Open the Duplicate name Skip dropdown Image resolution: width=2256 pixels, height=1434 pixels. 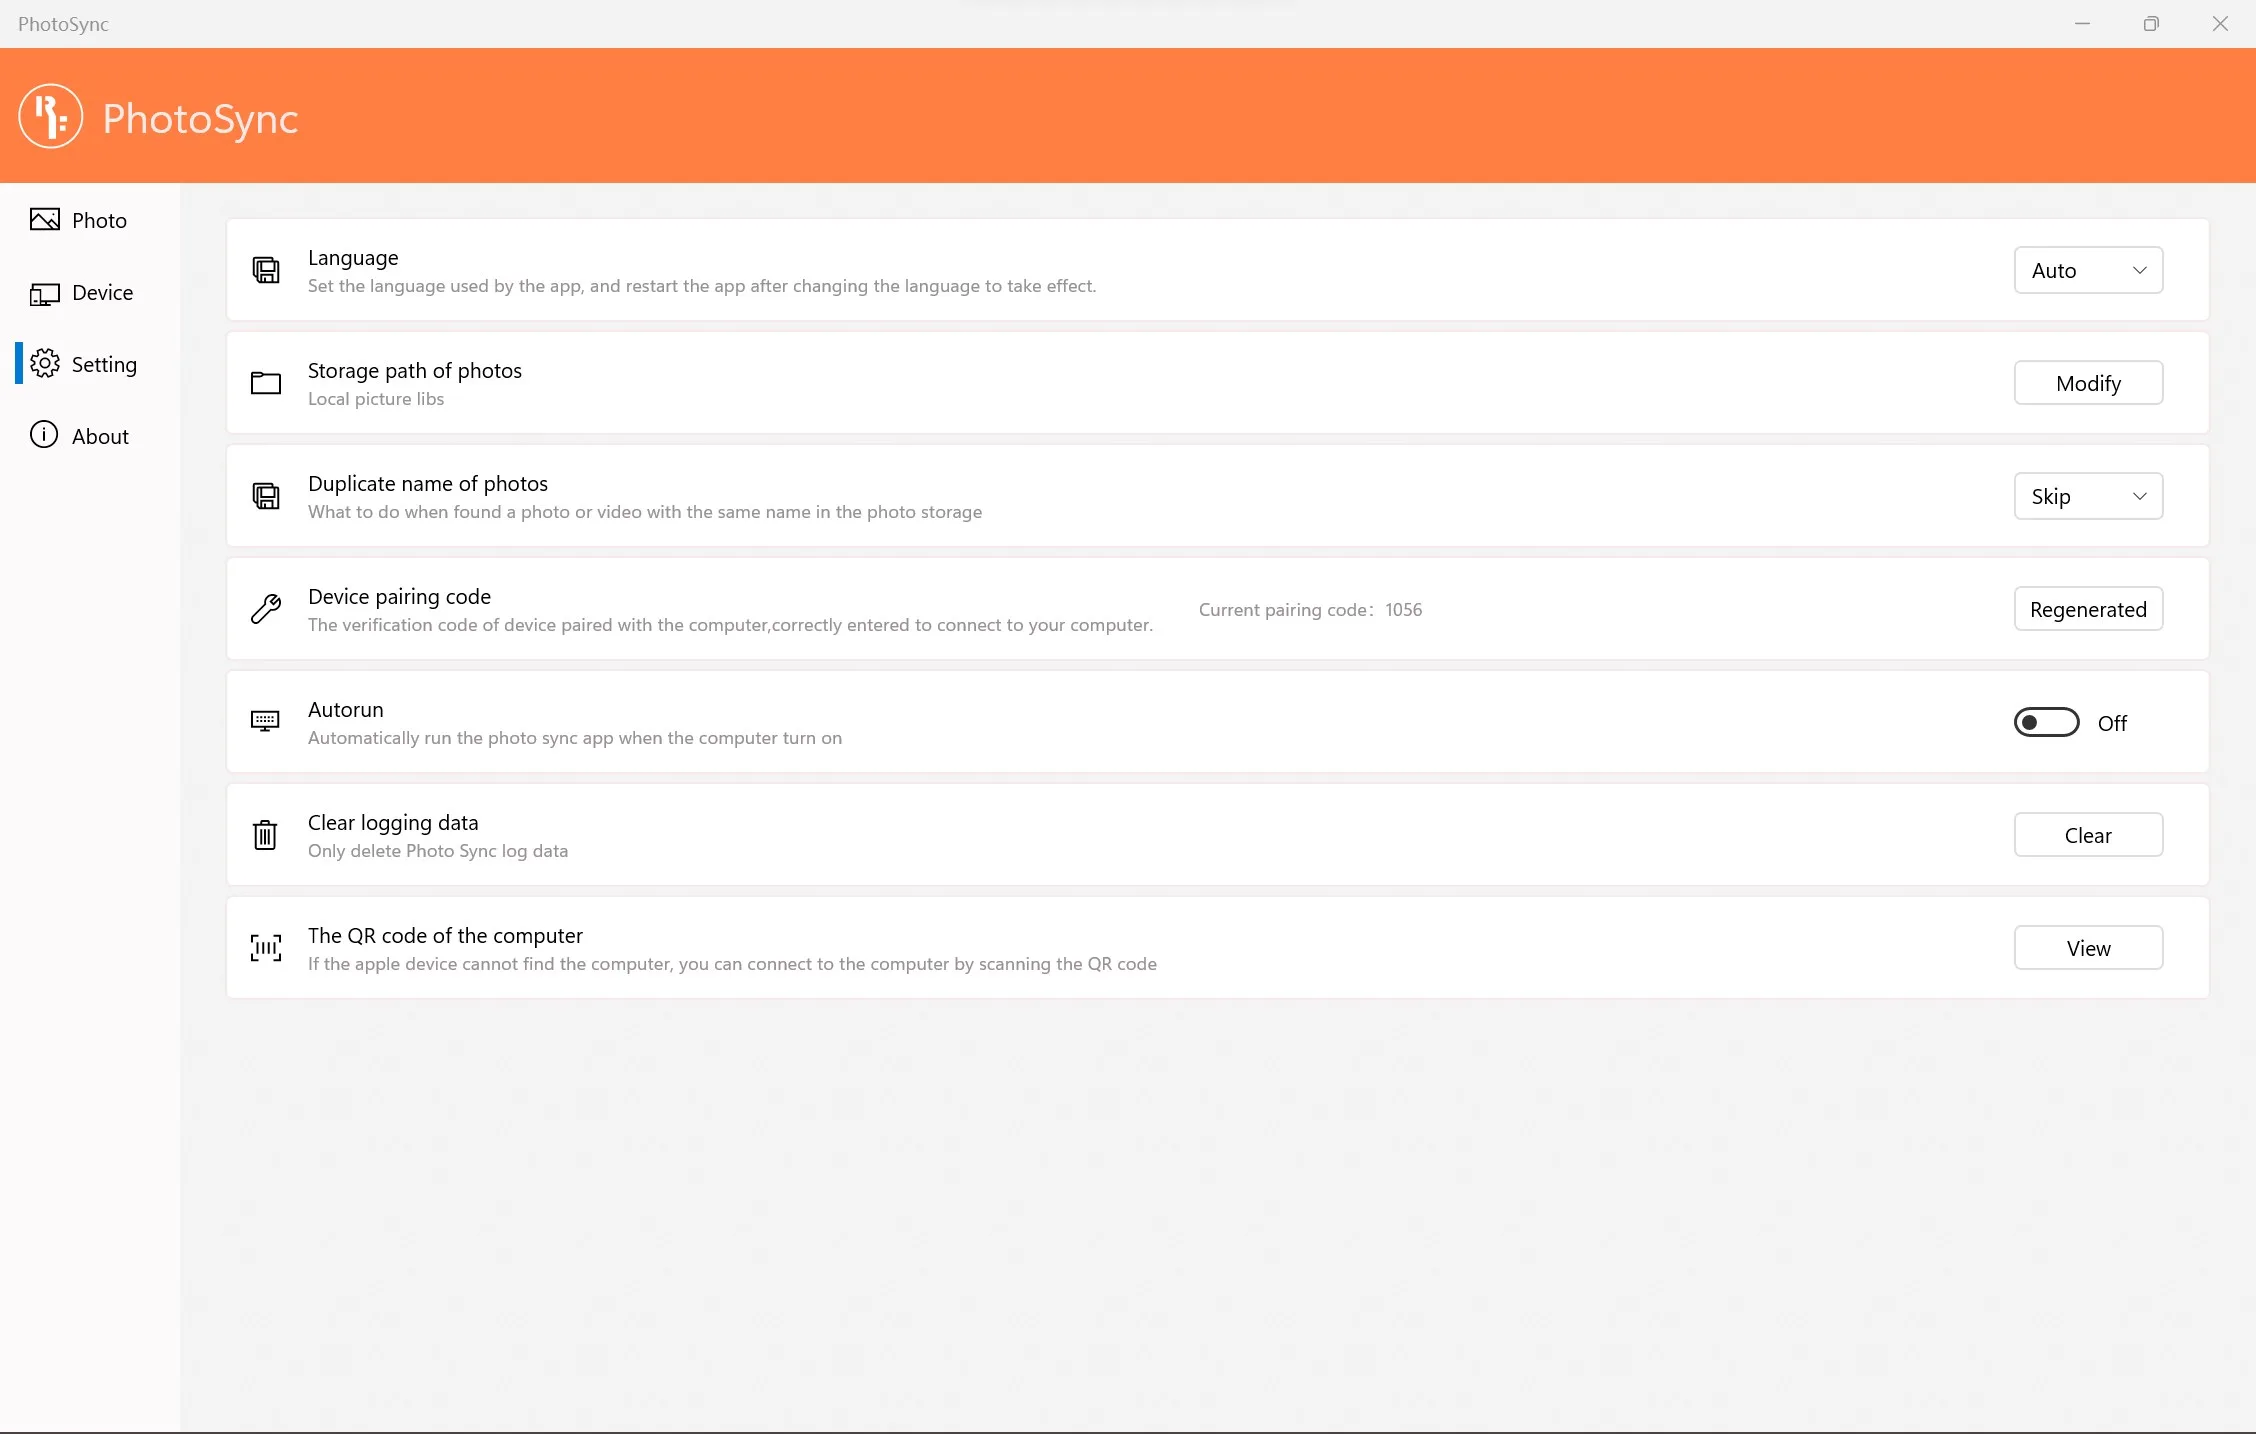click(x=2088, y=496)
